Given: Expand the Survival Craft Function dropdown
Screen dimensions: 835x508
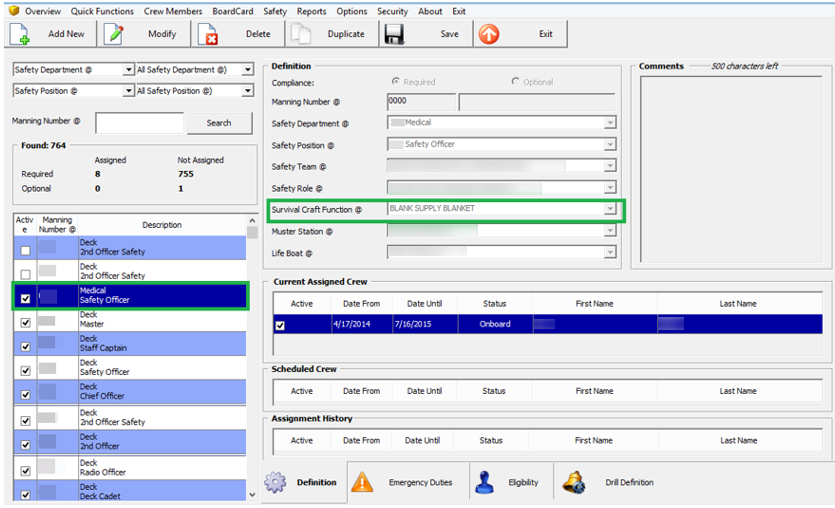Looking at the screenshot, I should pyautogui.click(x=610, y=209).
